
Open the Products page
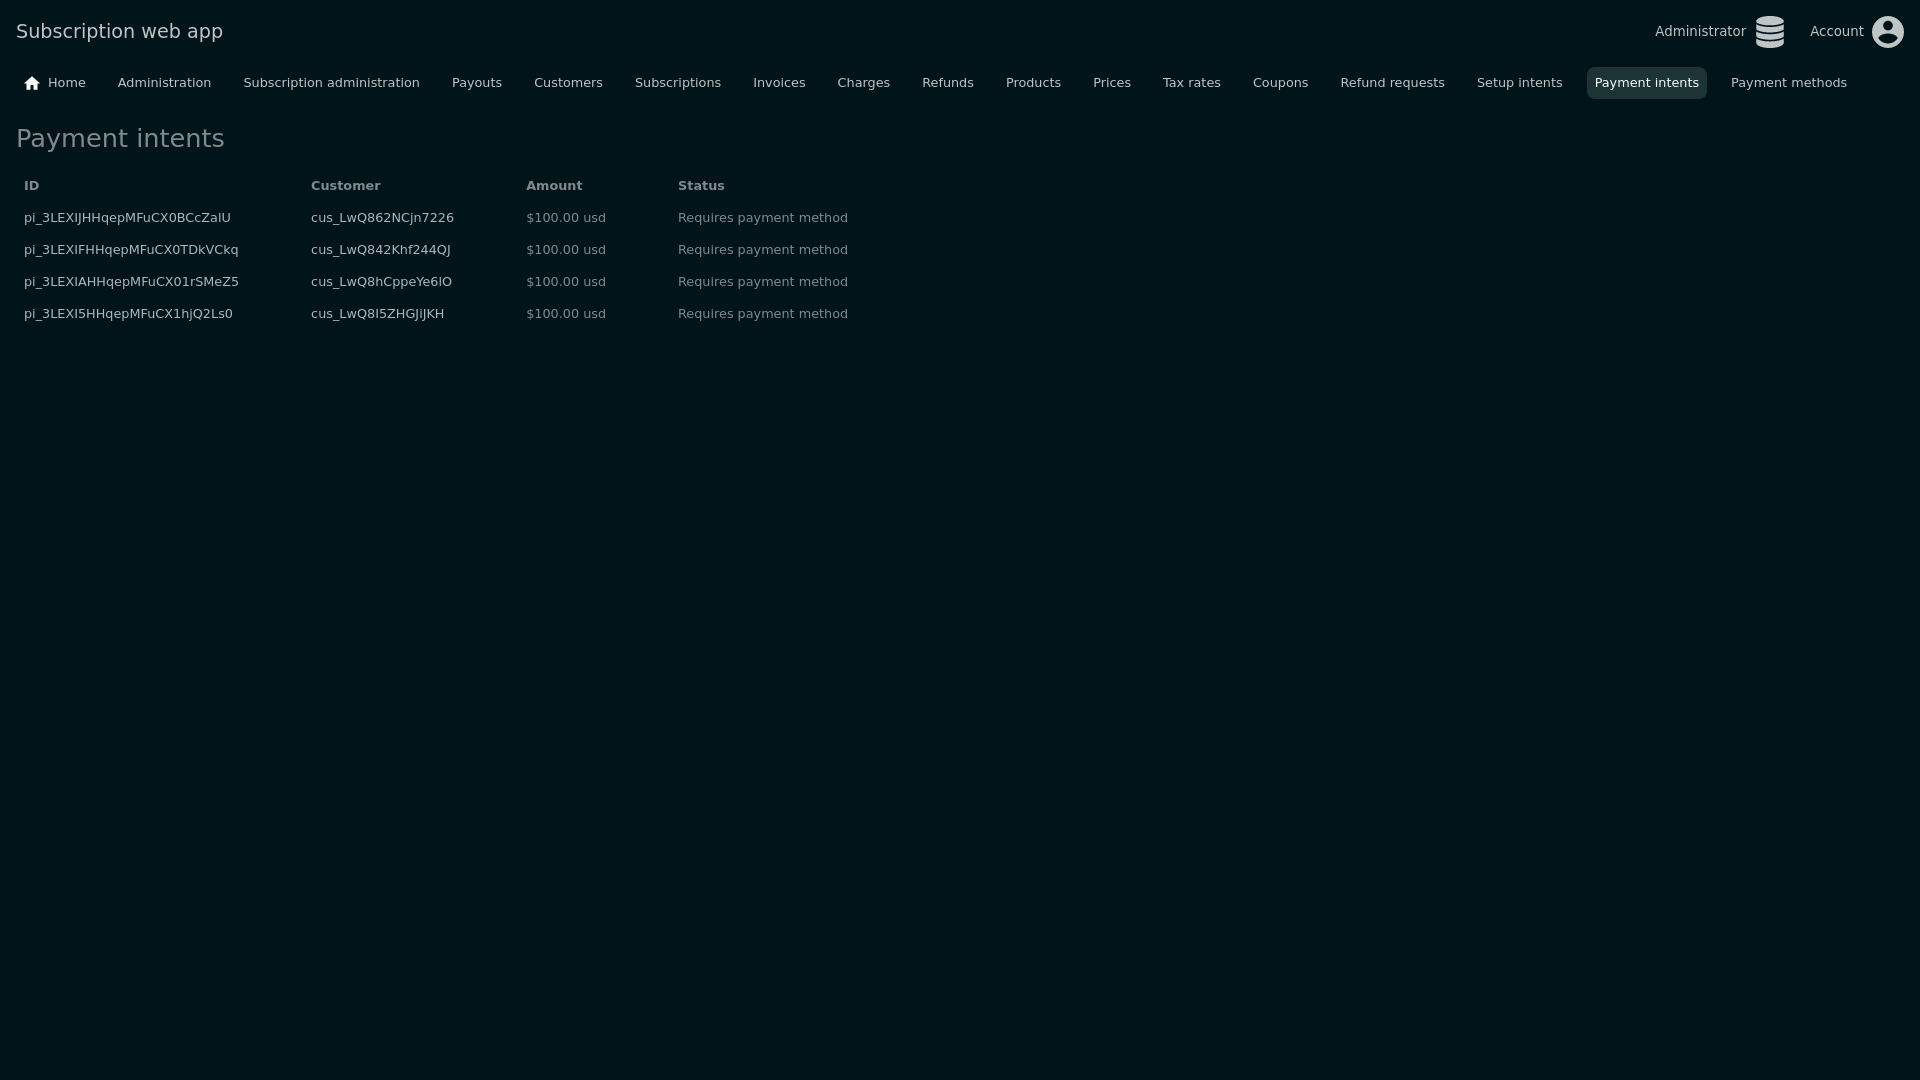(x=1032, y=83)
